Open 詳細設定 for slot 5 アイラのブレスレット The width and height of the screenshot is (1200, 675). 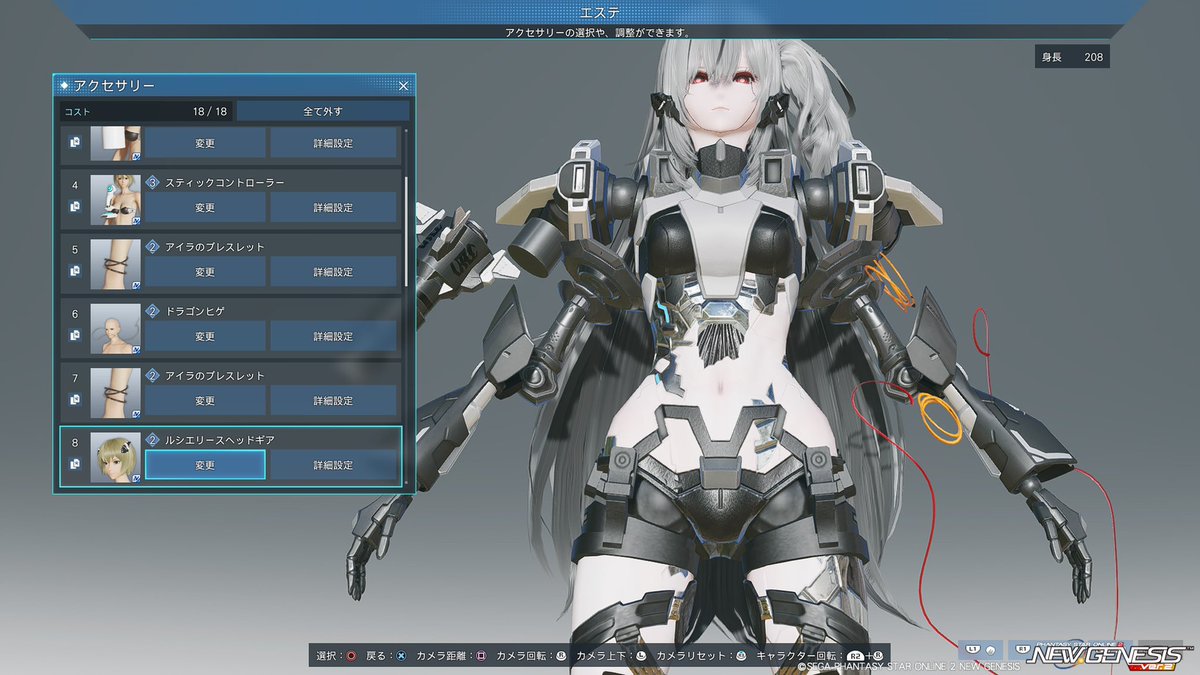click(x=333, y=272)
